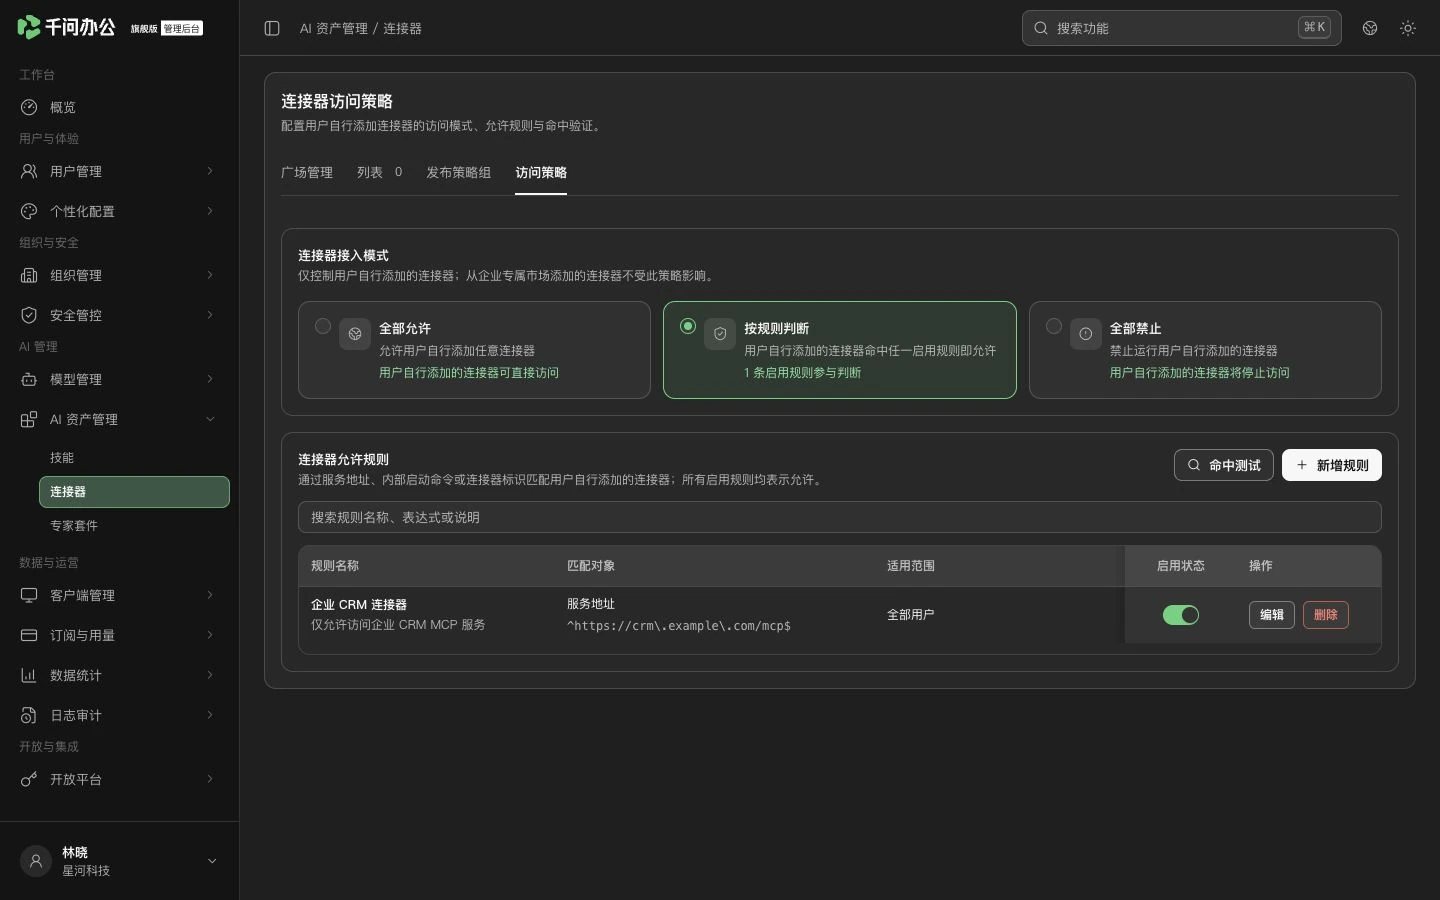
Task: Click the 个性化配置 palette icon
Action: click(29, 211)
